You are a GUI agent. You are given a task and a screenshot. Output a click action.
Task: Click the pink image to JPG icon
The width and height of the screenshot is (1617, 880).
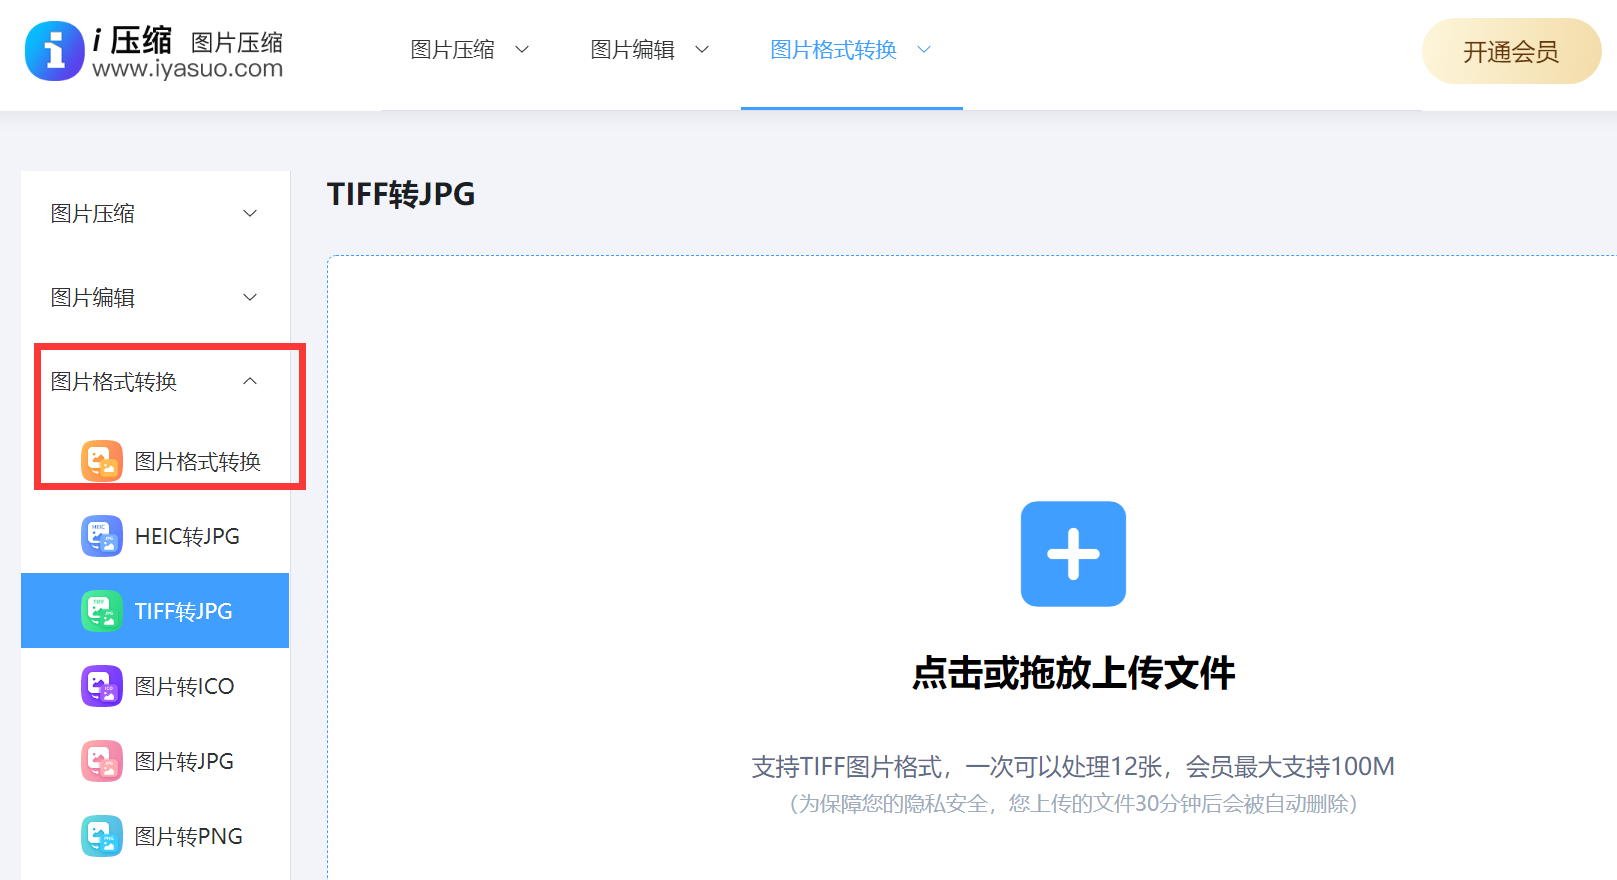tap(102, 761)
